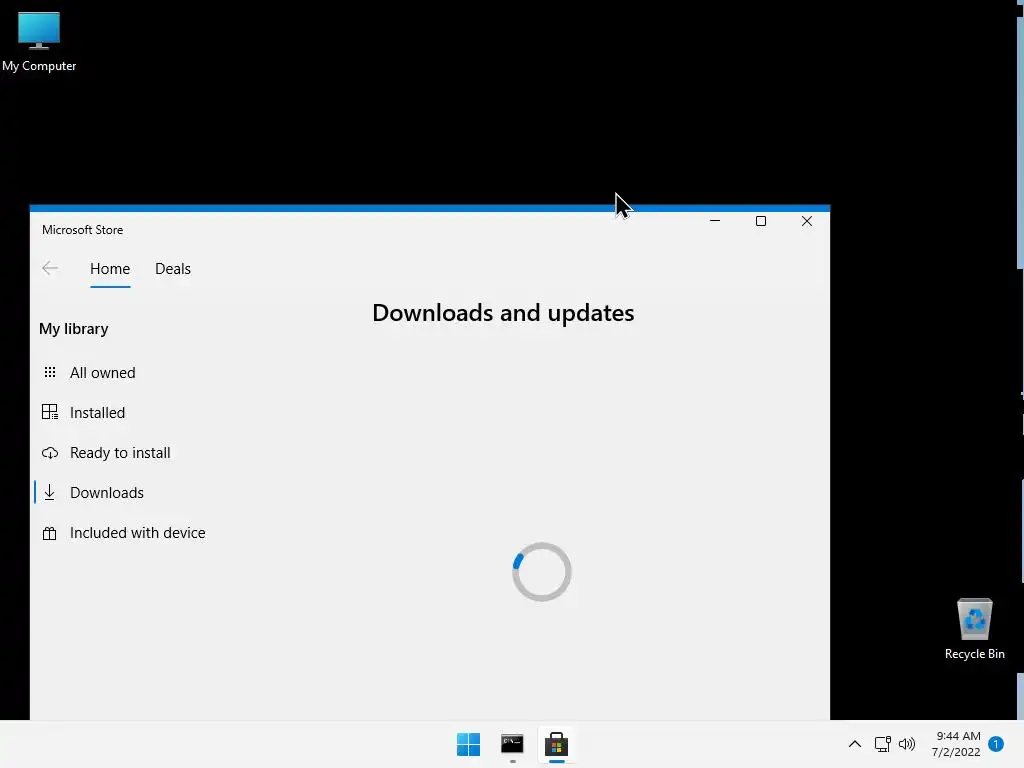Click the My library heading
This screenshot has width=1024, height=768.
click(74, 328)
